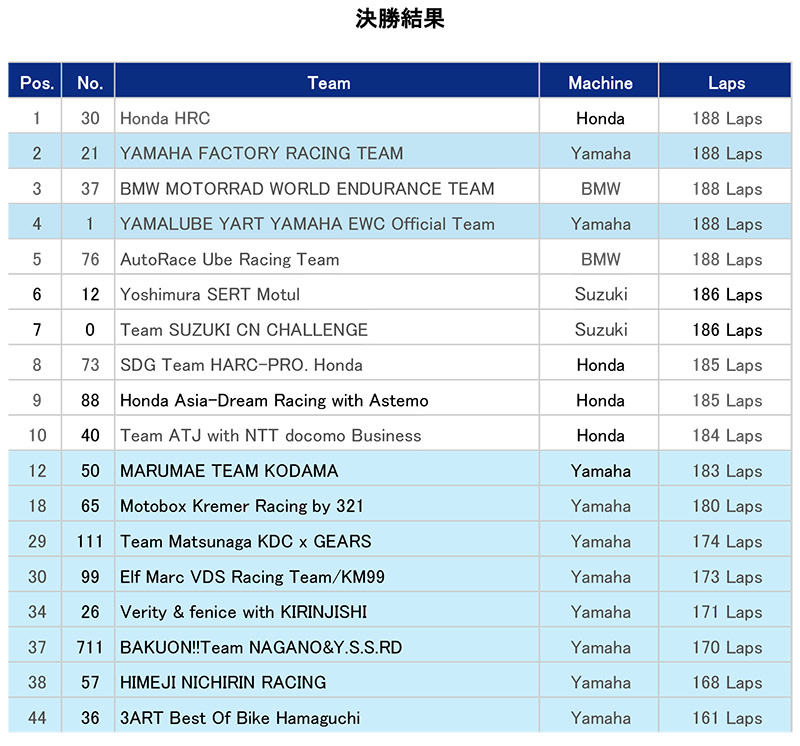800x746 pixels.
Task: Click Team SUZUKI CN CHALLENGE cell
Action: 327,329
